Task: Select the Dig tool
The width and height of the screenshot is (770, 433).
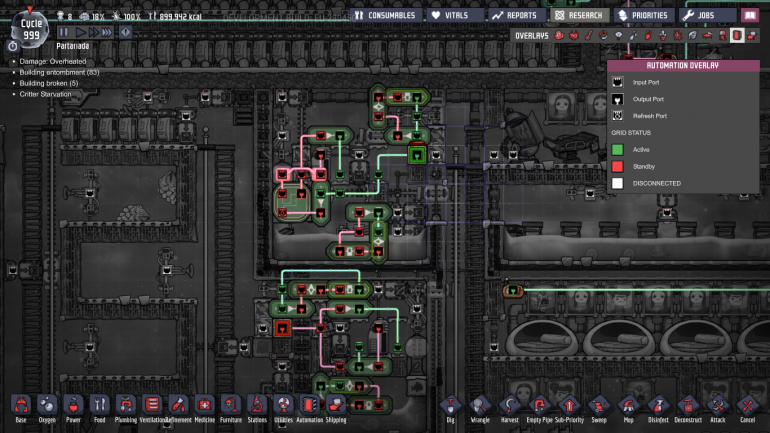Action: pos(450,408)
